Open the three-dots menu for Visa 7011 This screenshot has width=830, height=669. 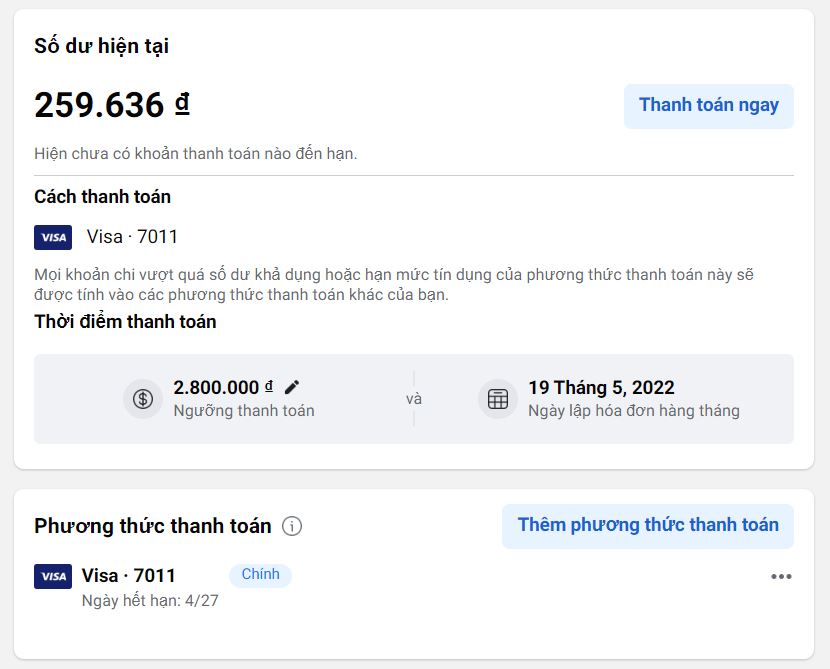781,576
